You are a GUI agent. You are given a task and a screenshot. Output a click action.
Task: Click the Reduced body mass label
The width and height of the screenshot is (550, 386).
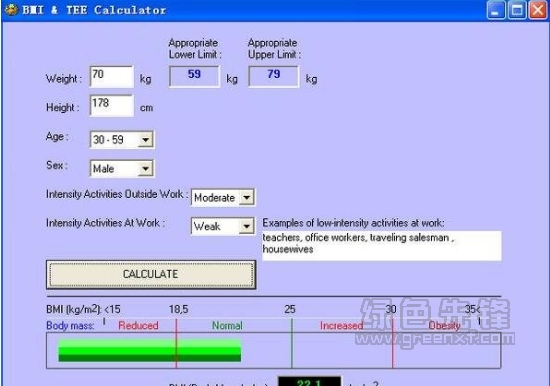[x=138, y=326]
